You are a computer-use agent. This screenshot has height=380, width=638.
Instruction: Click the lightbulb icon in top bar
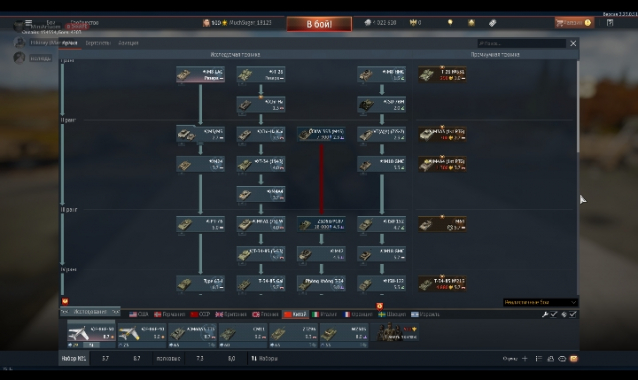[x=450, y=23]
